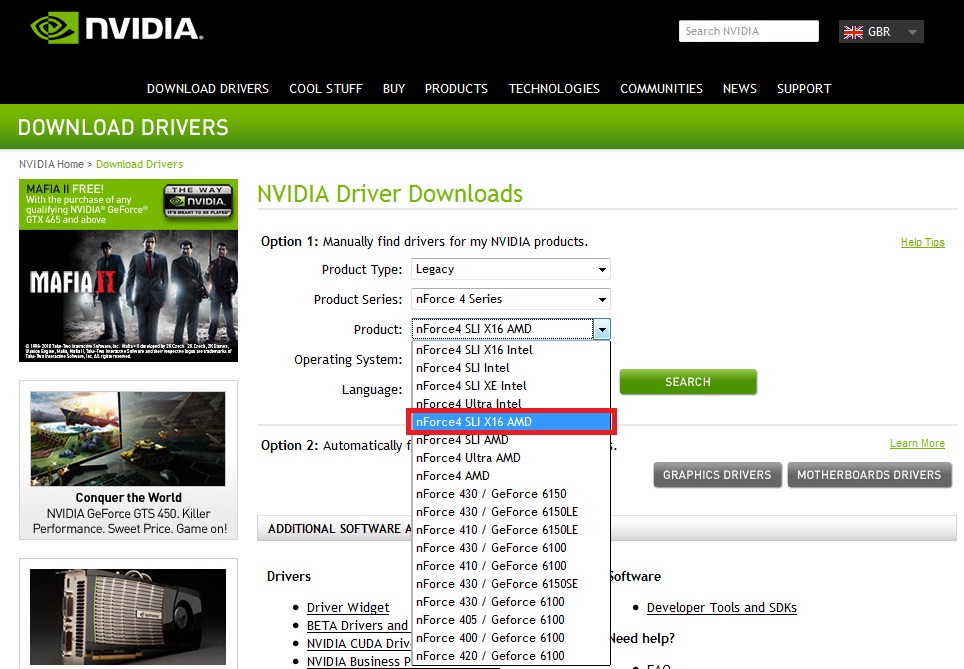Viewport: 964px width, 669px height.
Task: Open the Product Series nForce 4 dropdown
Action: pyautogui.click(x=510, y=299)
